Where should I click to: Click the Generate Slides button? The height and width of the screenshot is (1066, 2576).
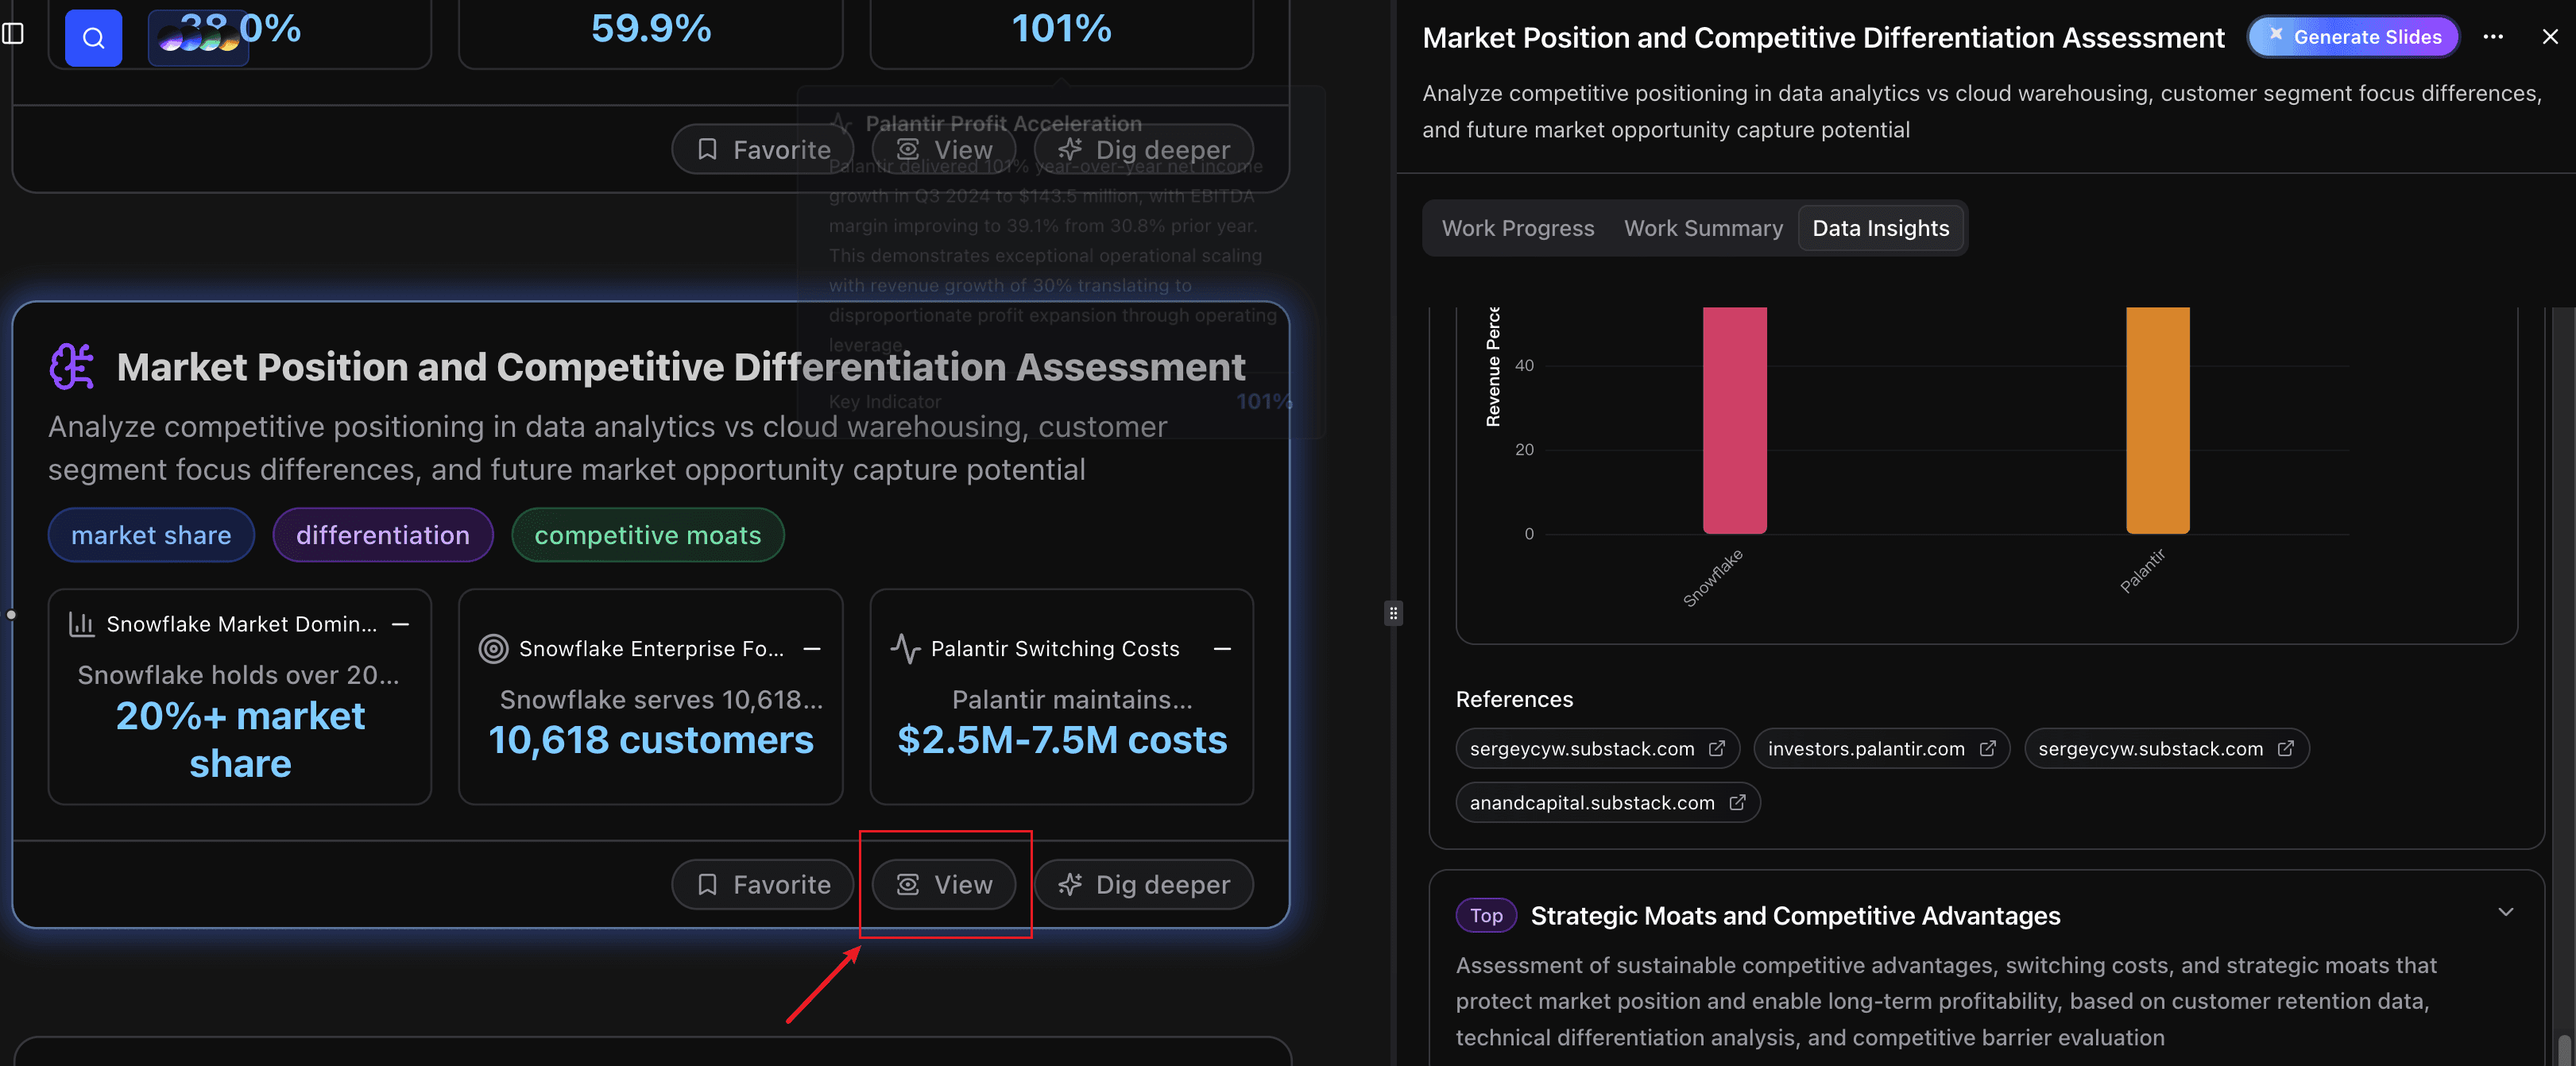pyautogui.click(x=2353, y=36)
